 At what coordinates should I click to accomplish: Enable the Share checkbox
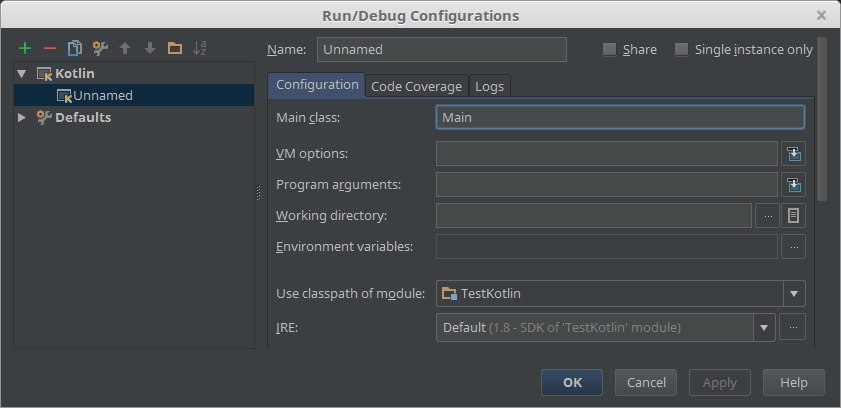coord(609,50)
